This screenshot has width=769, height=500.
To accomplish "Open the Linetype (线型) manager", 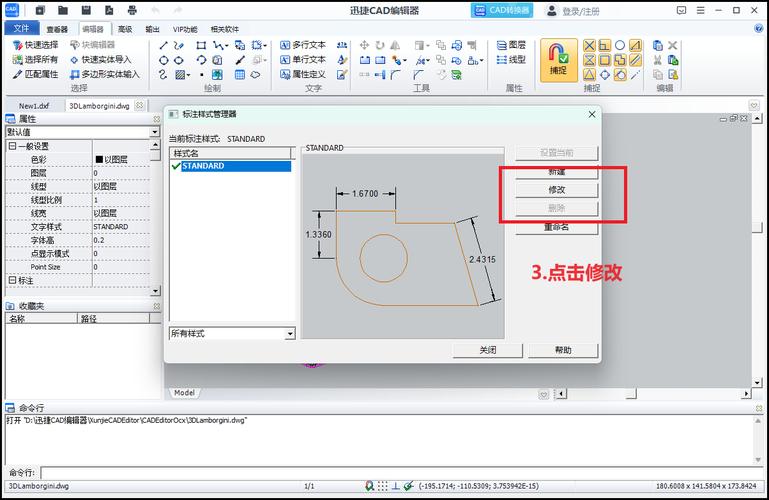I will pos(511,60).
